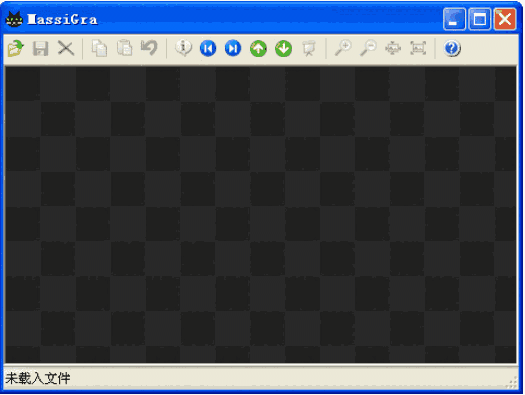Click the copy icon in toolbar
The image size is (525, 395).
(99, 48)
